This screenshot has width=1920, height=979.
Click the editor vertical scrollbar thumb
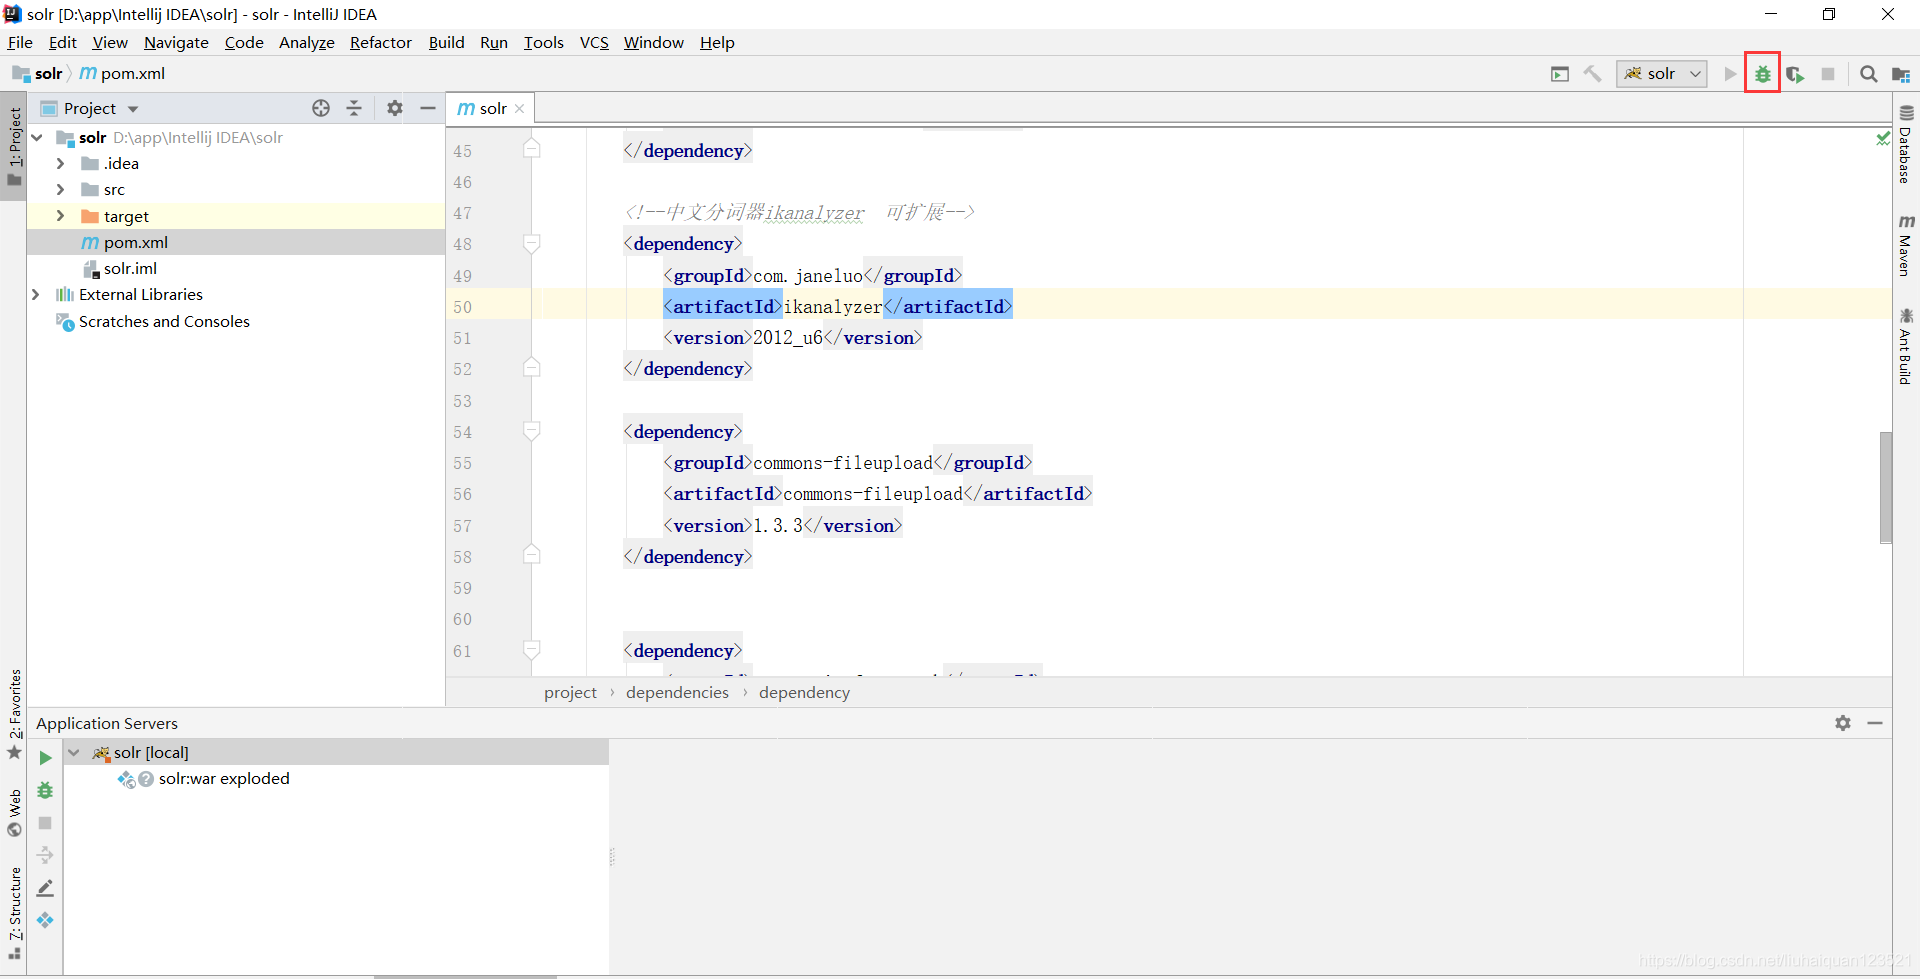tap(1885, 487)
